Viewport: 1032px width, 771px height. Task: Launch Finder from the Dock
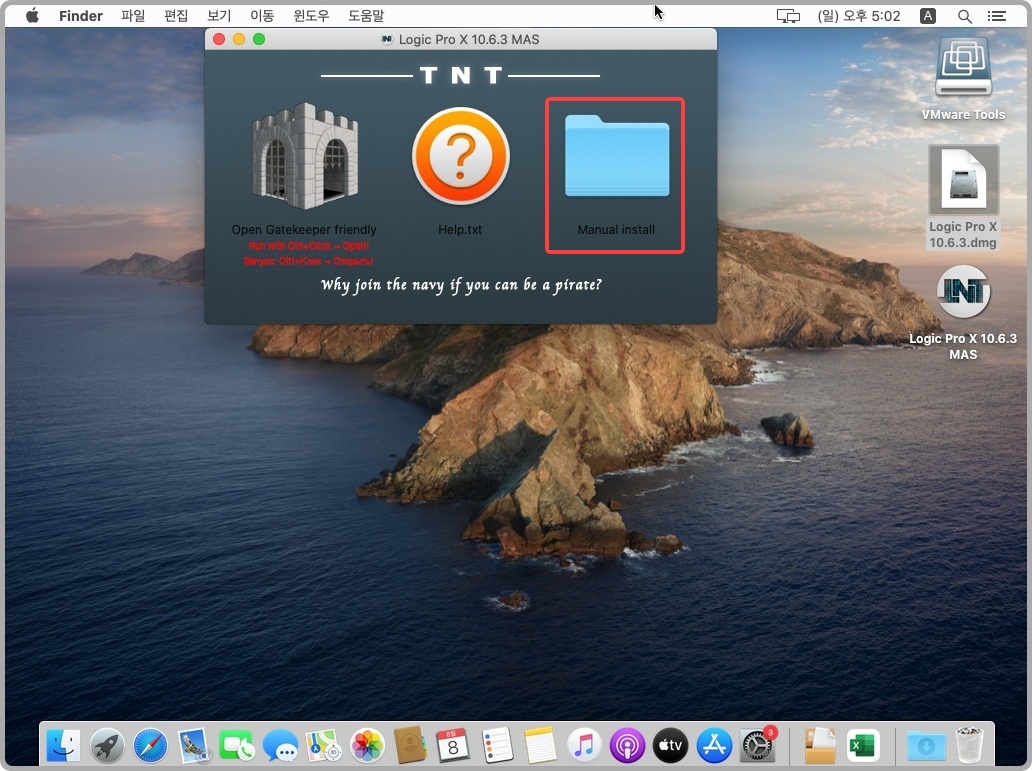click(x=63, y=745)
